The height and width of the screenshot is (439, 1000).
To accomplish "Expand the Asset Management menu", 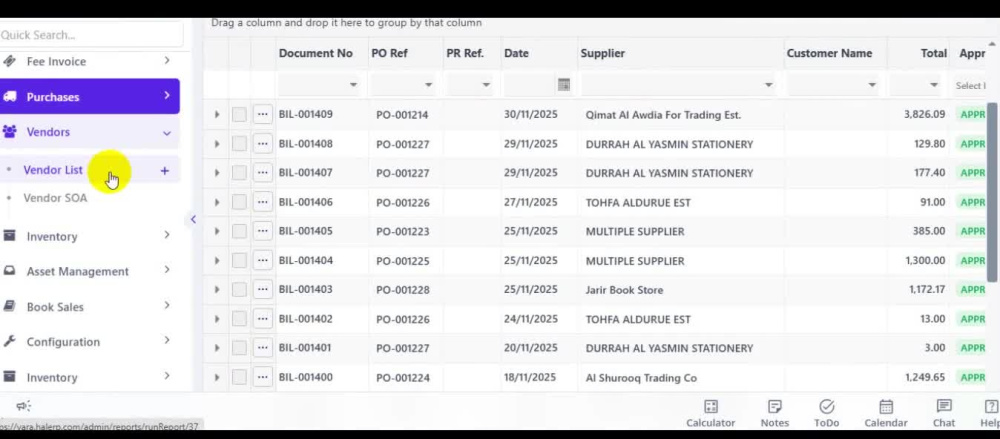I will pyautogui.click(x=166, y=271).
